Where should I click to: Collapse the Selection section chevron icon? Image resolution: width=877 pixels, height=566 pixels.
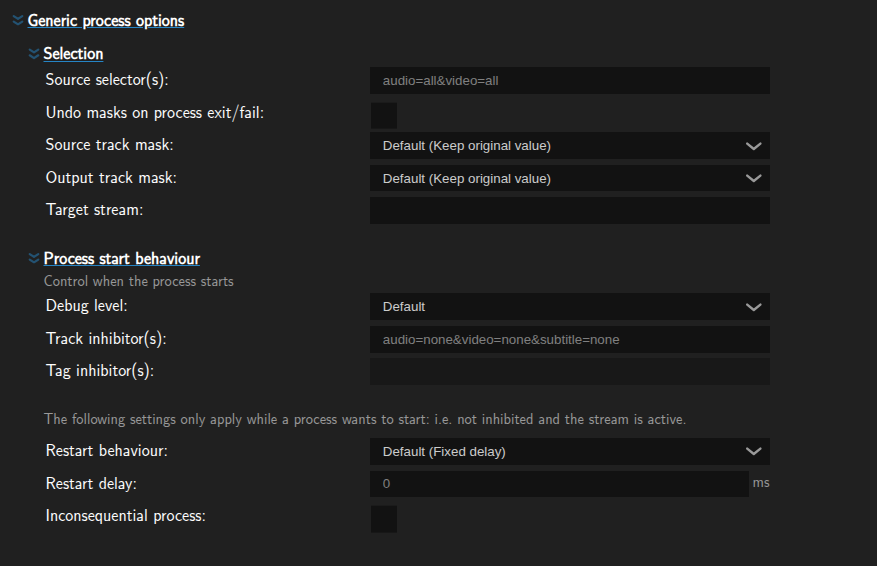[34, 54]
